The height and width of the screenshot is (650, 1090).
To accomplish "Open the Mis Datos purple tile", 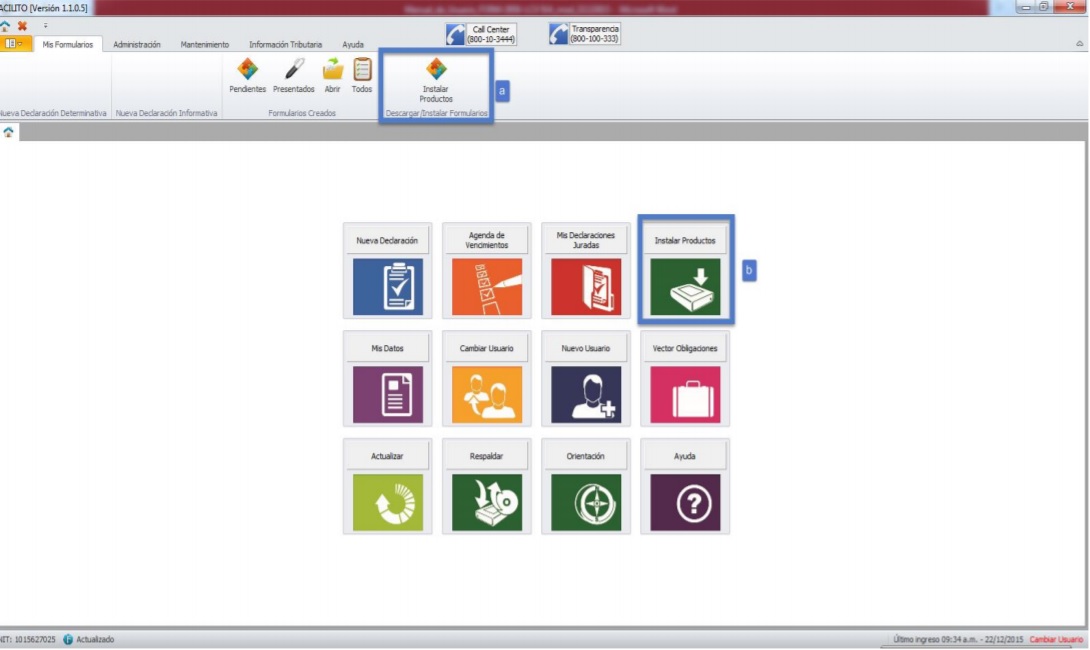I will click(x=388, y=394).
